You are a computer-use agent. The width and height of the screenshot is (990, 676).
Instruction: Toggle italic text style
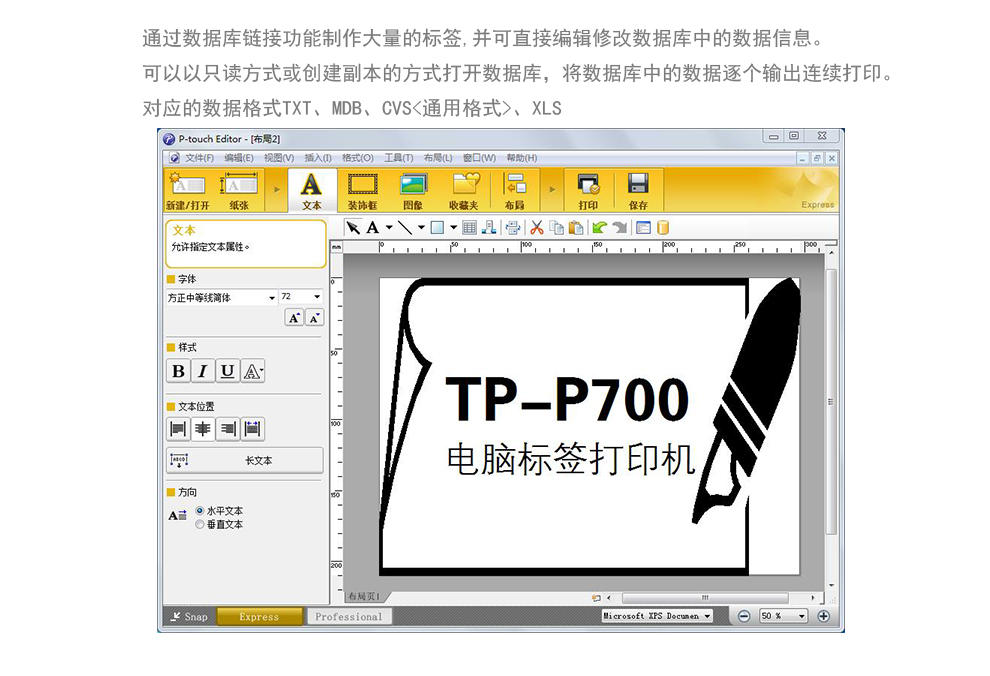(x=203, y=371)
